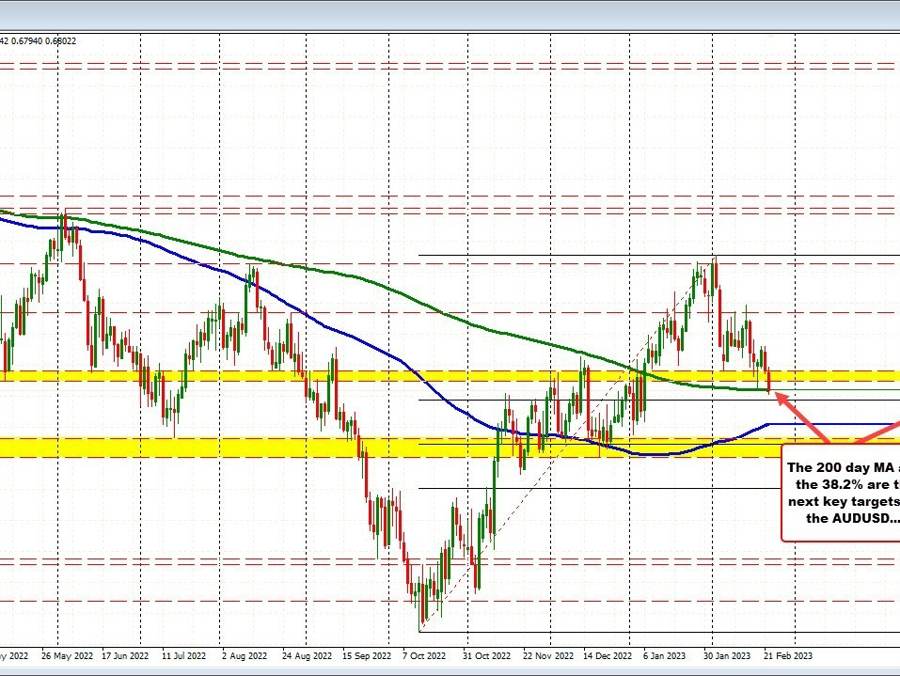
Task: Click the upper yellow horizontal support band
Action: click(200, 376)
